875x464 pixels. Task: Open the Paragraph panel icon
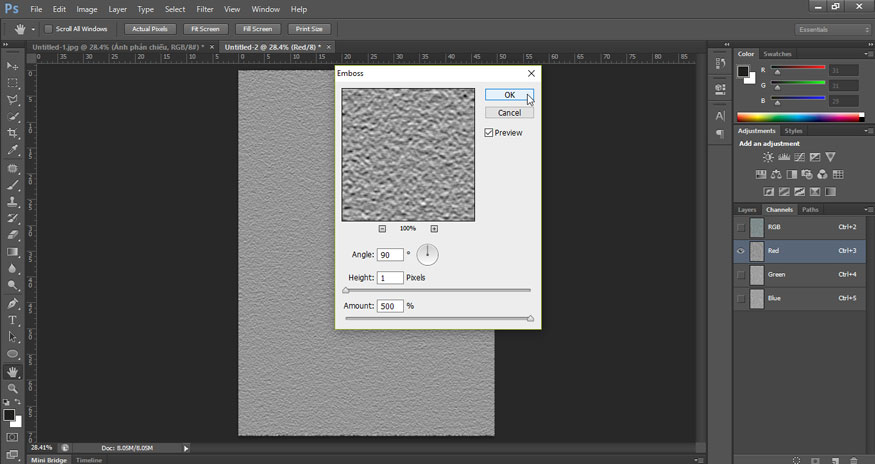pyautogui.click(x=720, y=134)
